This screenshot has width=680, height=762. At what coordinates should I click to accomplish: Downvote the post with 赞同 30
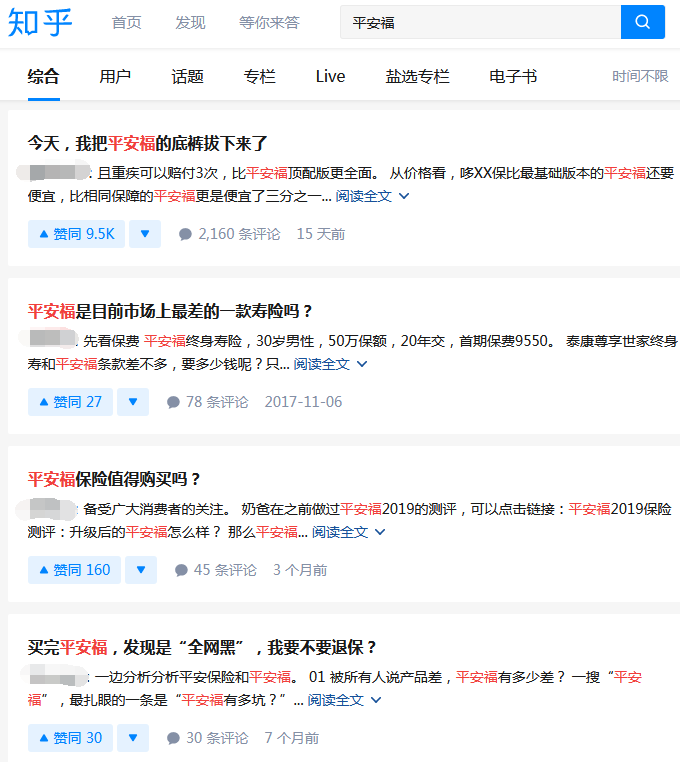(133, 738)
